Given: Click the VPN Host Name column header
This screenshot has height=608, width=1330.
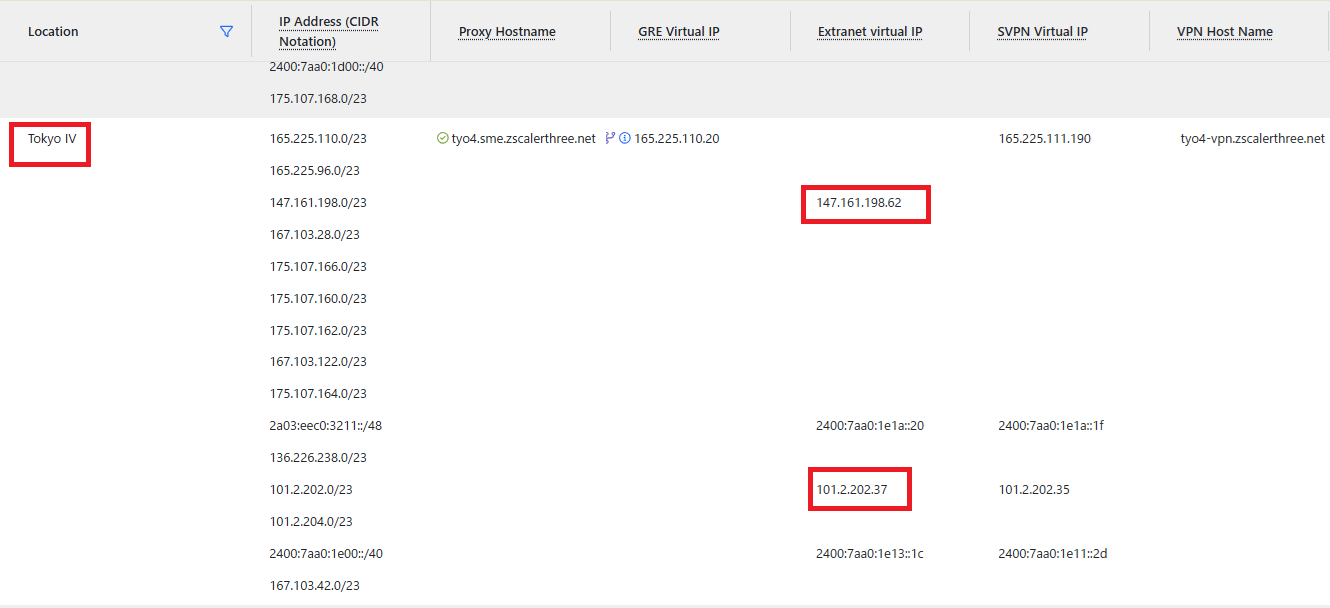Looking at the screenshot, I should [1225, 32].
